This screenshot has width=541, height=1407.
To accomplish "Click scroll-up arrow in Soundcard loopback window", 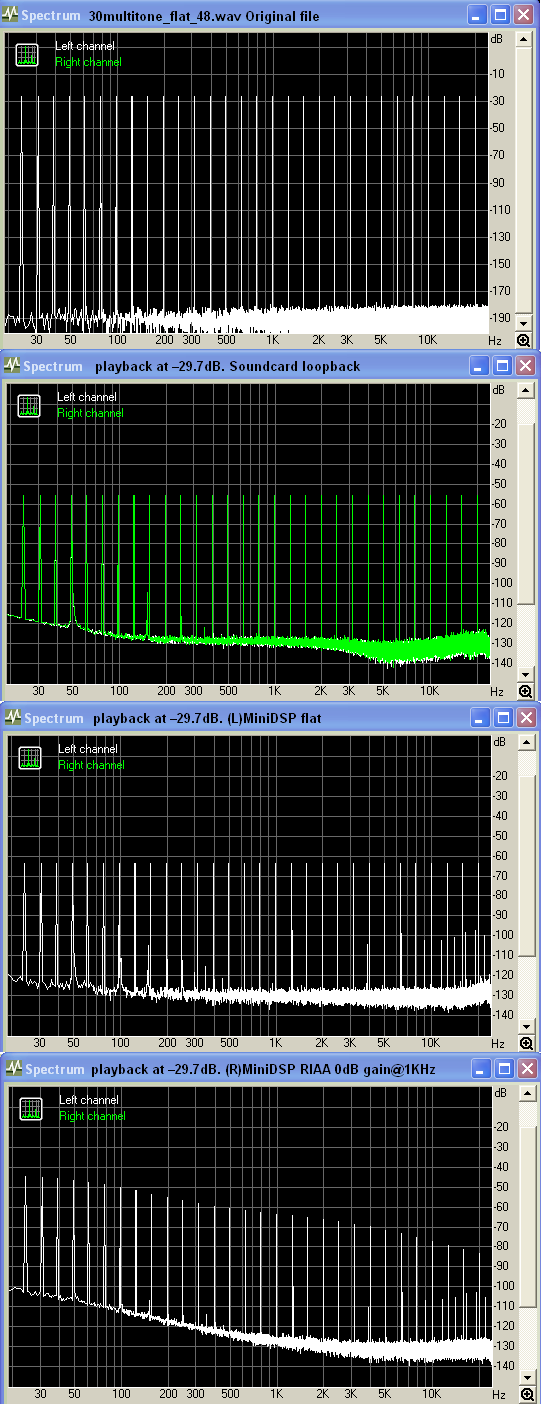I will coord(525,391).
